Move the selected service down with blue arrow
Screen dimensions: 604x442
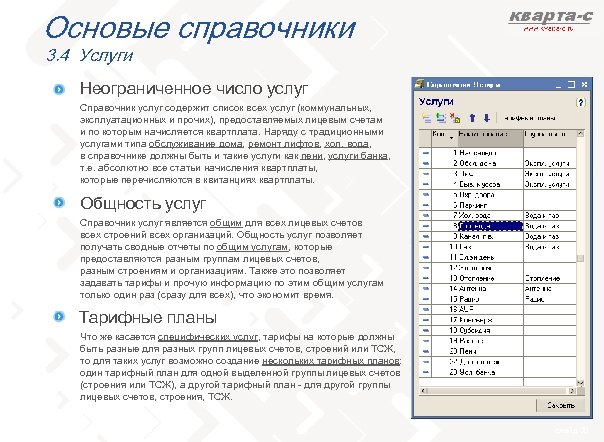(x=487, y=118)
